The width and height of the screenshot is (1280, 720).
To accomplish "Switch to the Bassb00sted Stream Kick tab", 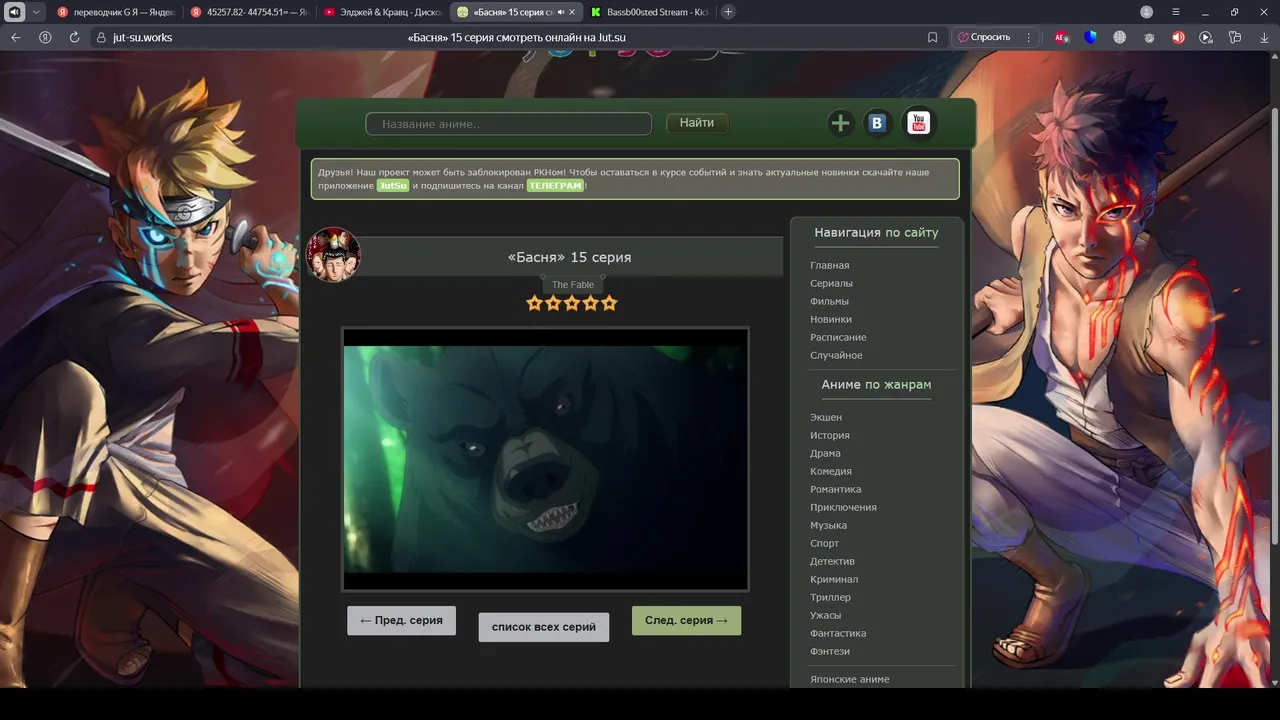I will point(649,12).
